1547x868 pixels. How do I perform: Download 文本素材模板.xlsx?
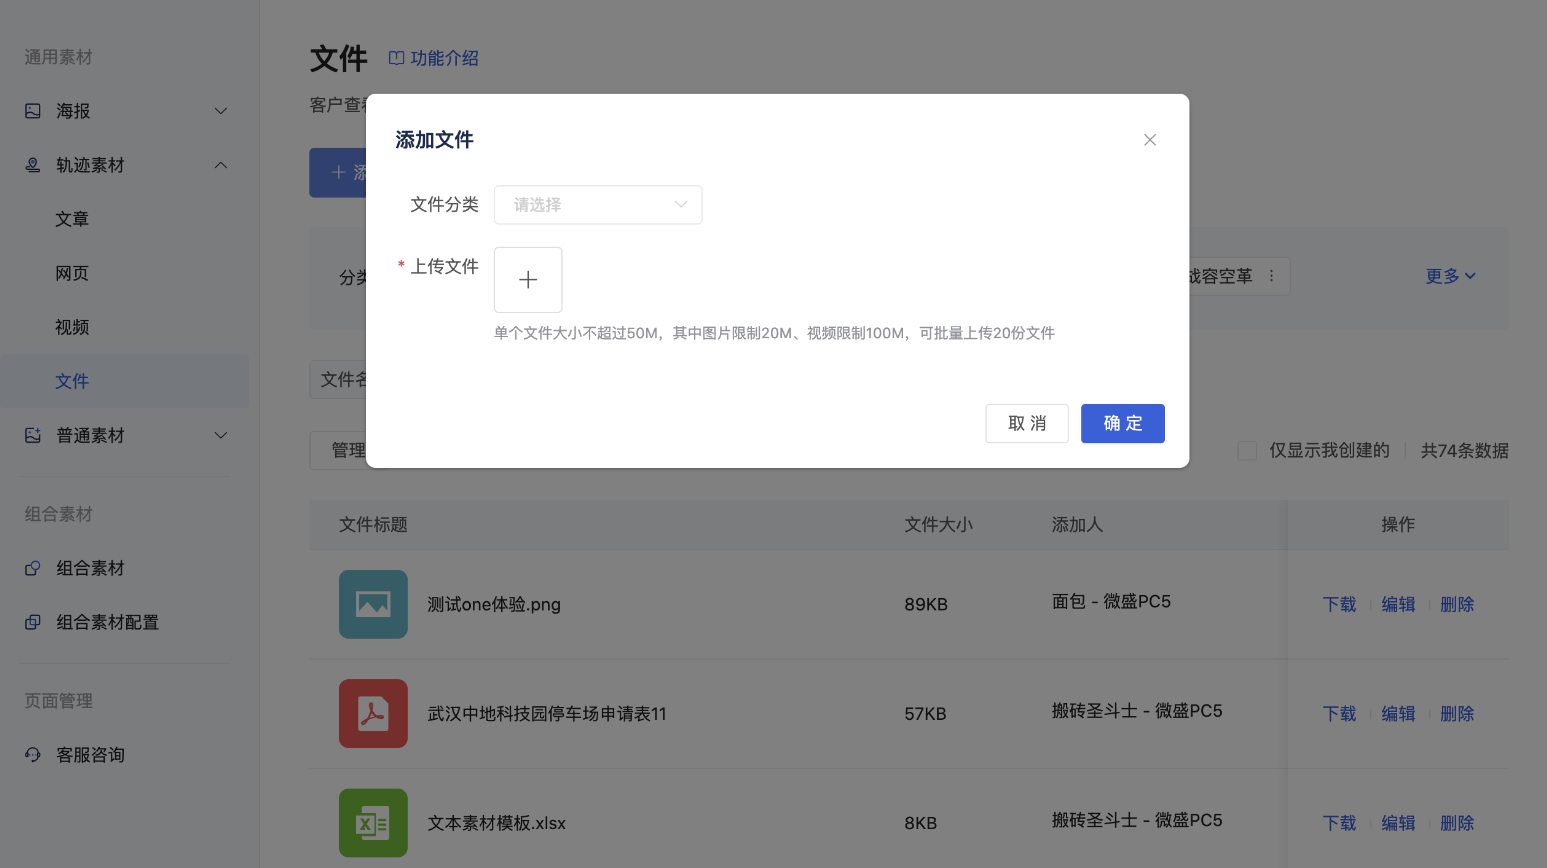pos(1340,823)
